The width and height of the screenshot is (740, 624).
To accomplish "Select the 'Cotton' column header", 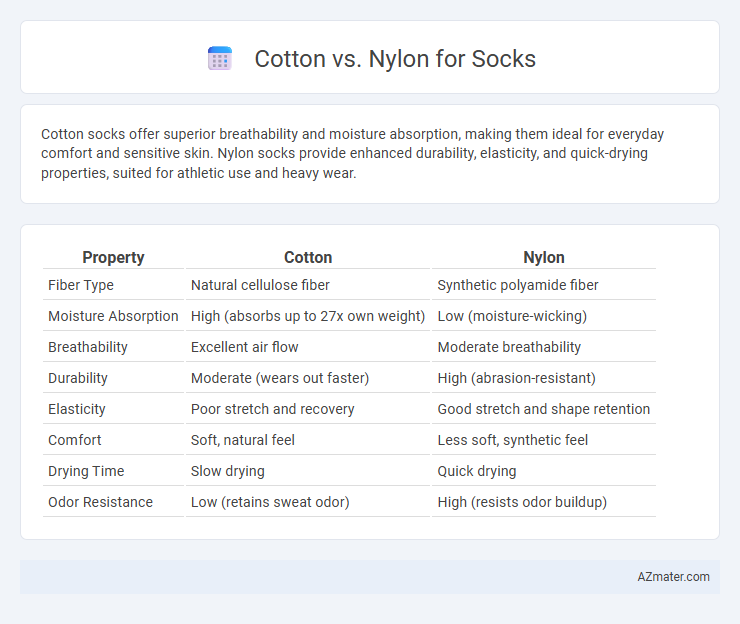I will point(308,257).
